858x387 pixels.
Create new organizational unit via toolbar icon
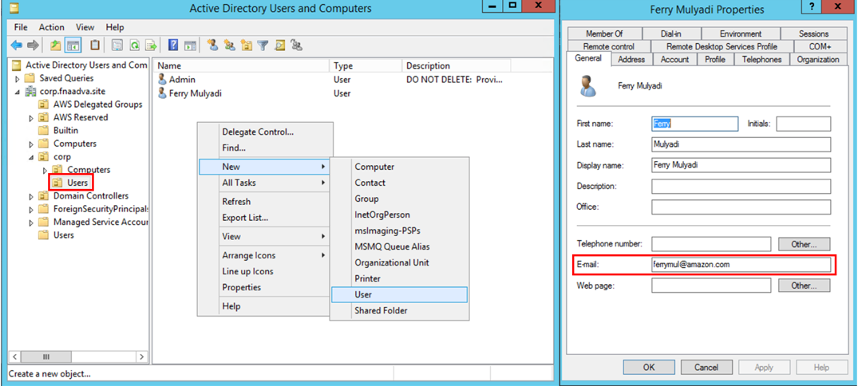pyautogui.click(x=246, y=45)
